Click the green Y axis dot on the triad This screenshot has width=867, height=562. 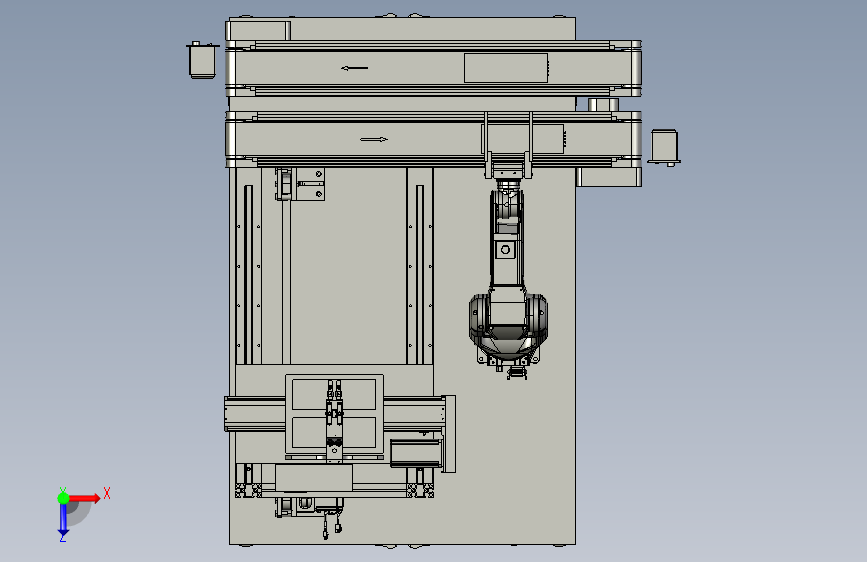(63, 498)
